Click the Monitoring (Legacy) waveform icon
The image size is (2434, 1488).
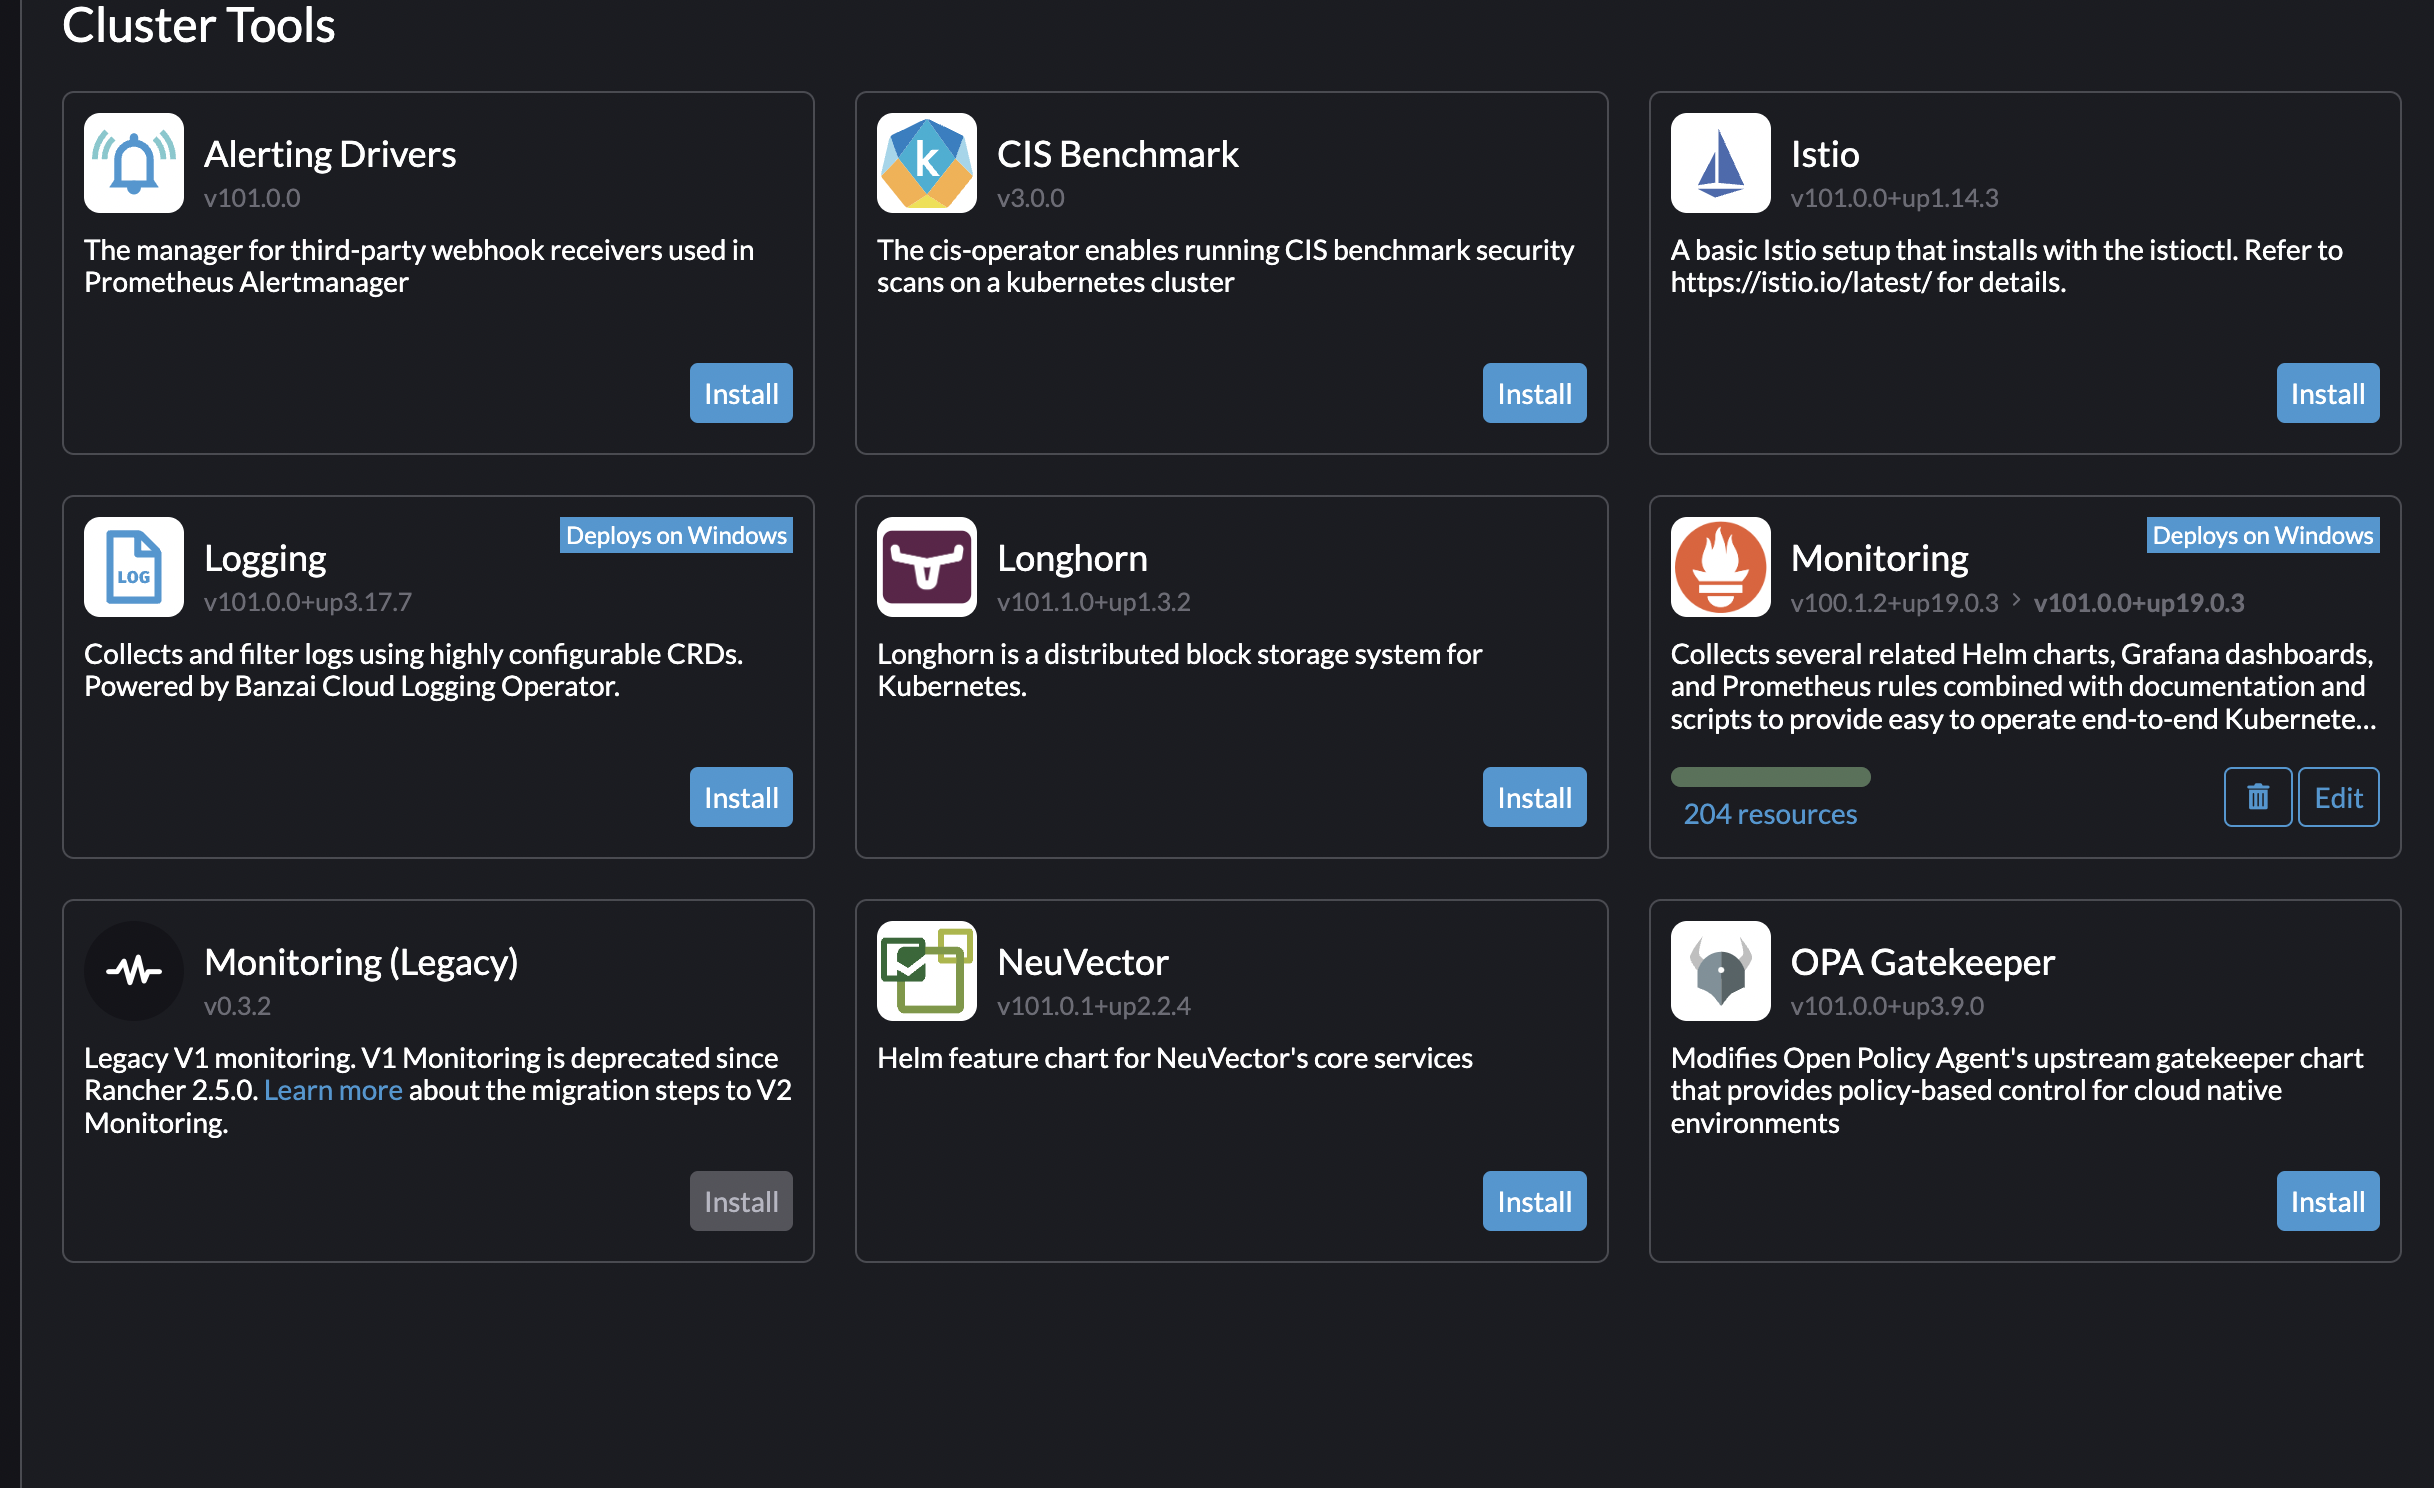coord(133,971)
